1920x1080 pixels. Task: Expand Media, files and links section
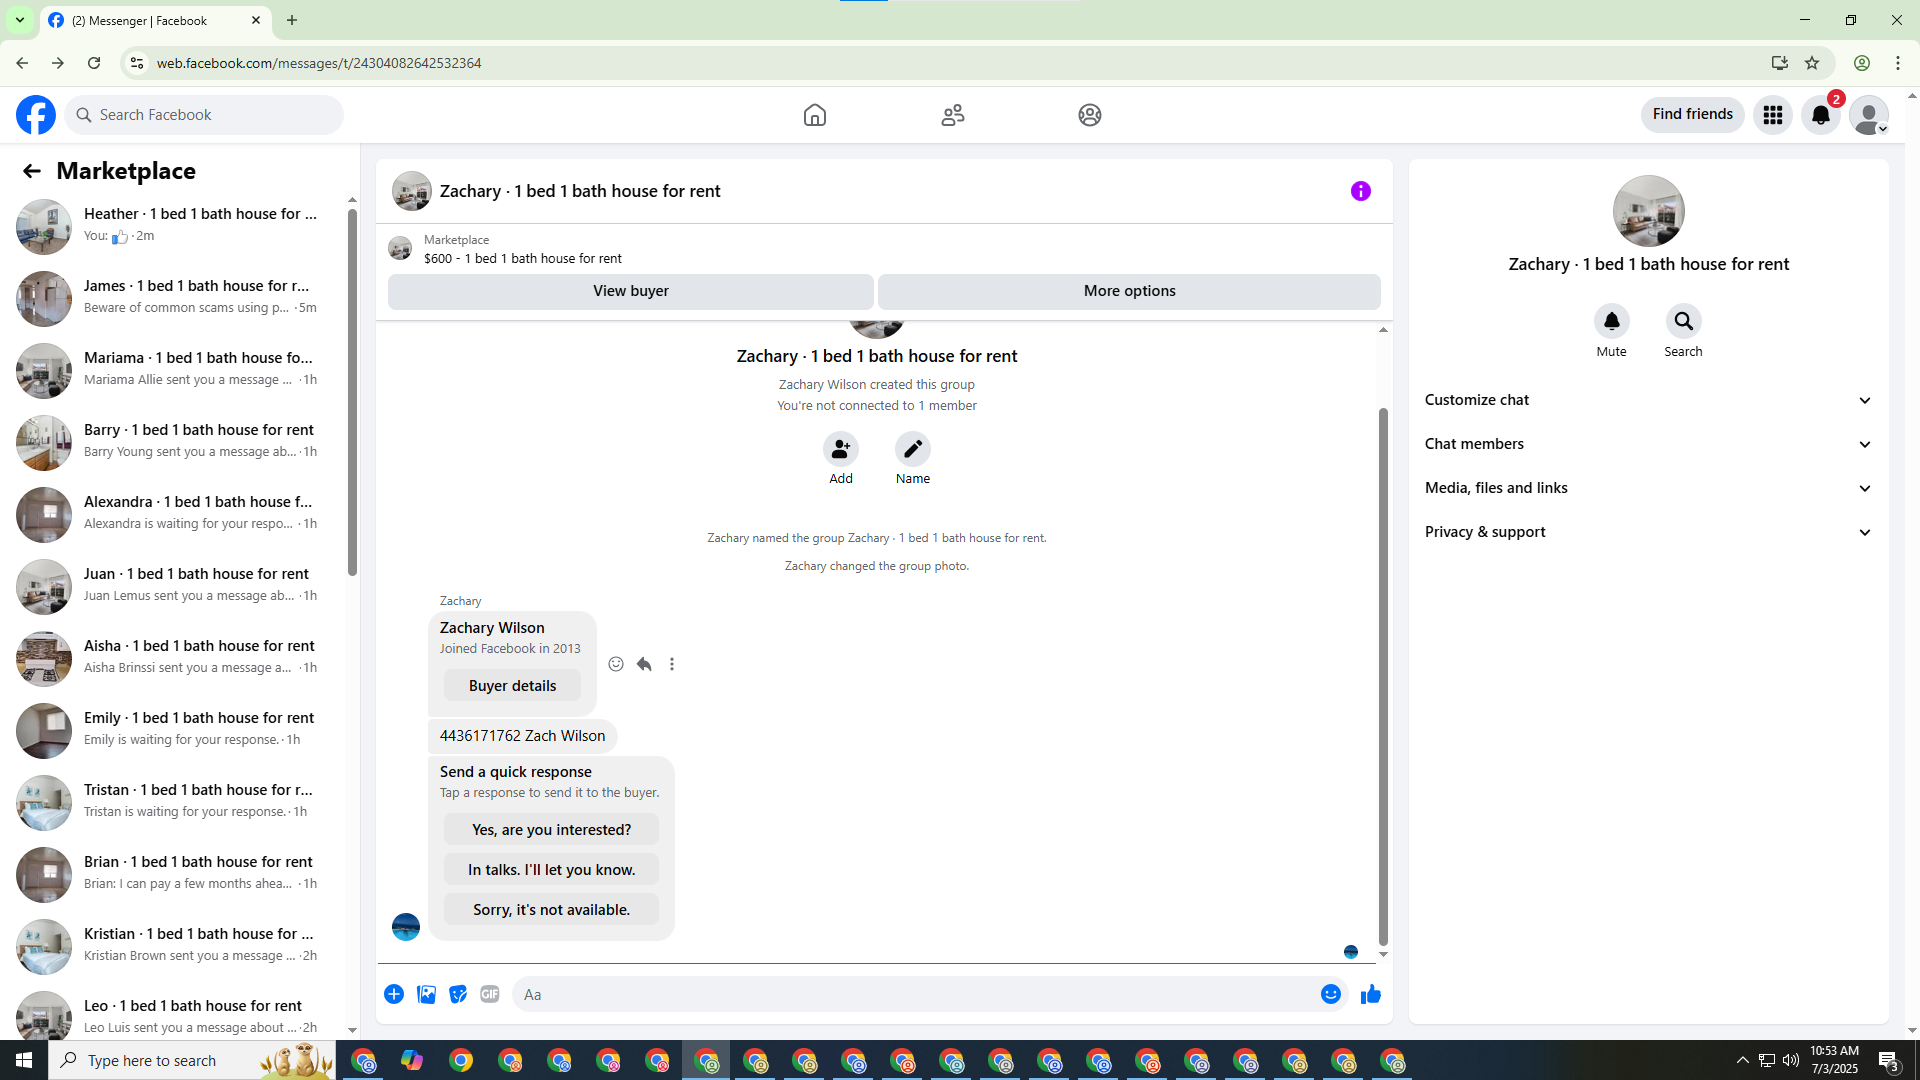(1648, 488)
